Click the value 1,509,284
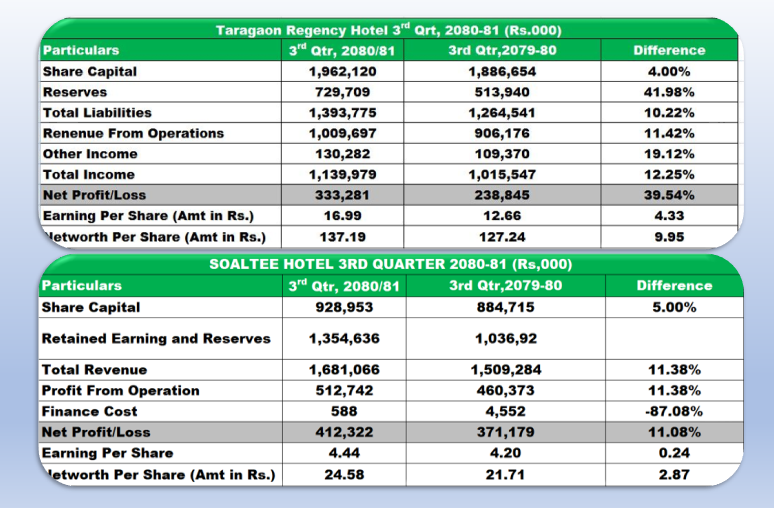774x508 pixels. tap(505, 370)
